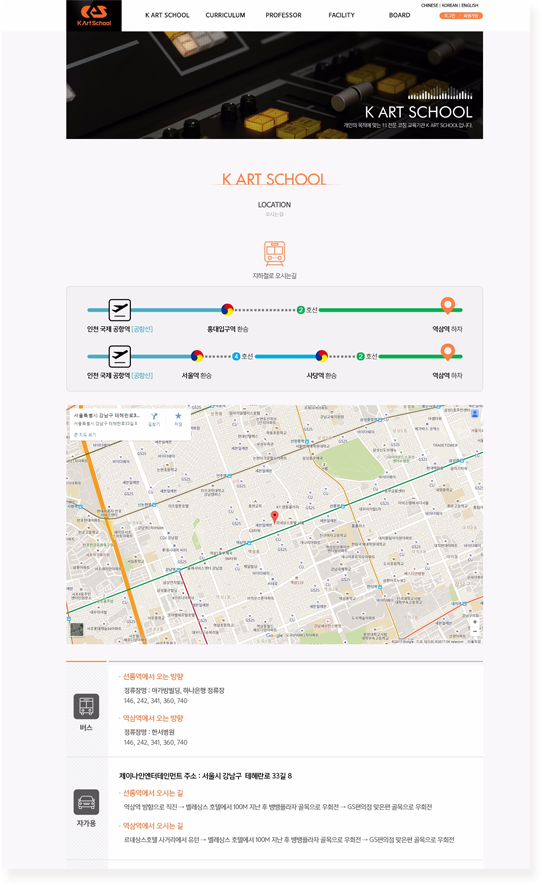Screen dimensions: 542x885
Task: Open the FACILITY menu
Action: 342,15
